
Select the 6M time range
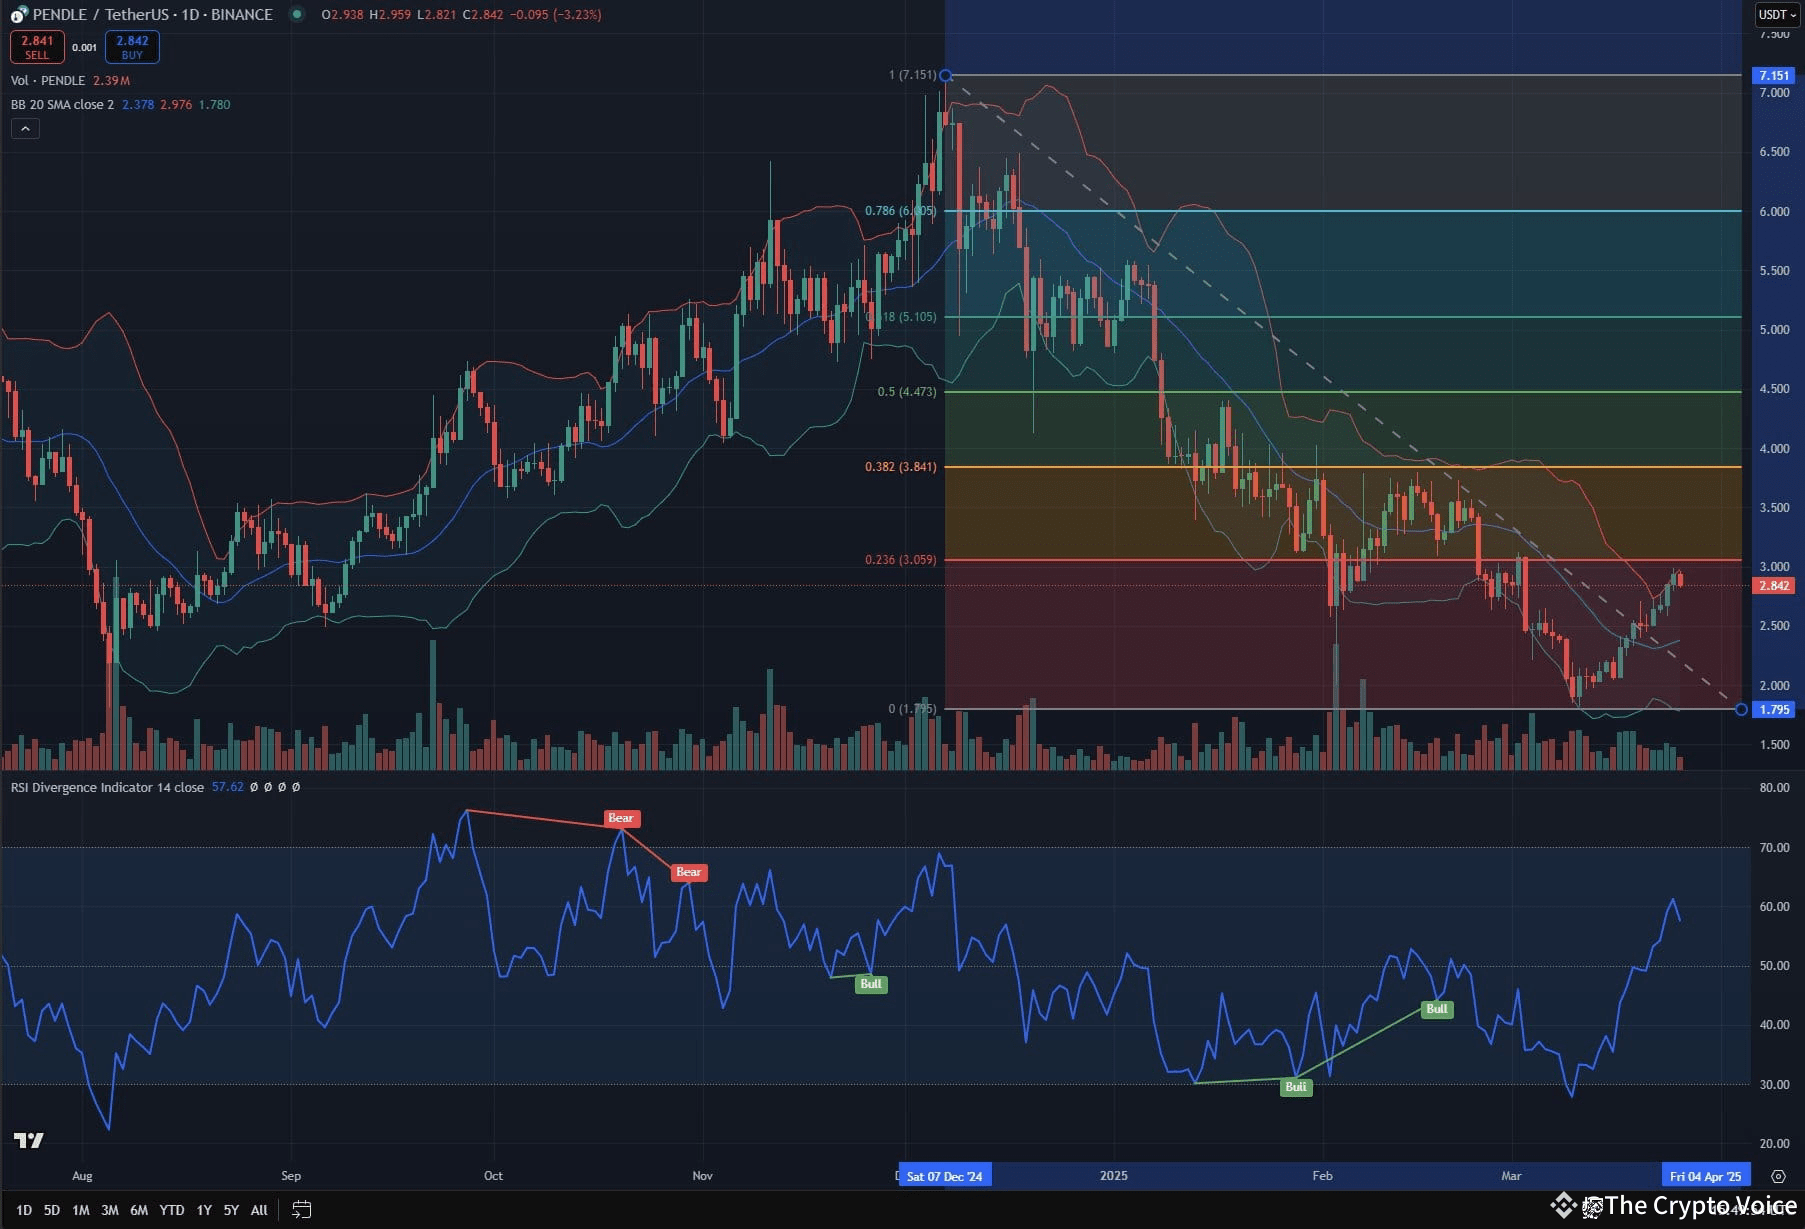coord(139,1210)
